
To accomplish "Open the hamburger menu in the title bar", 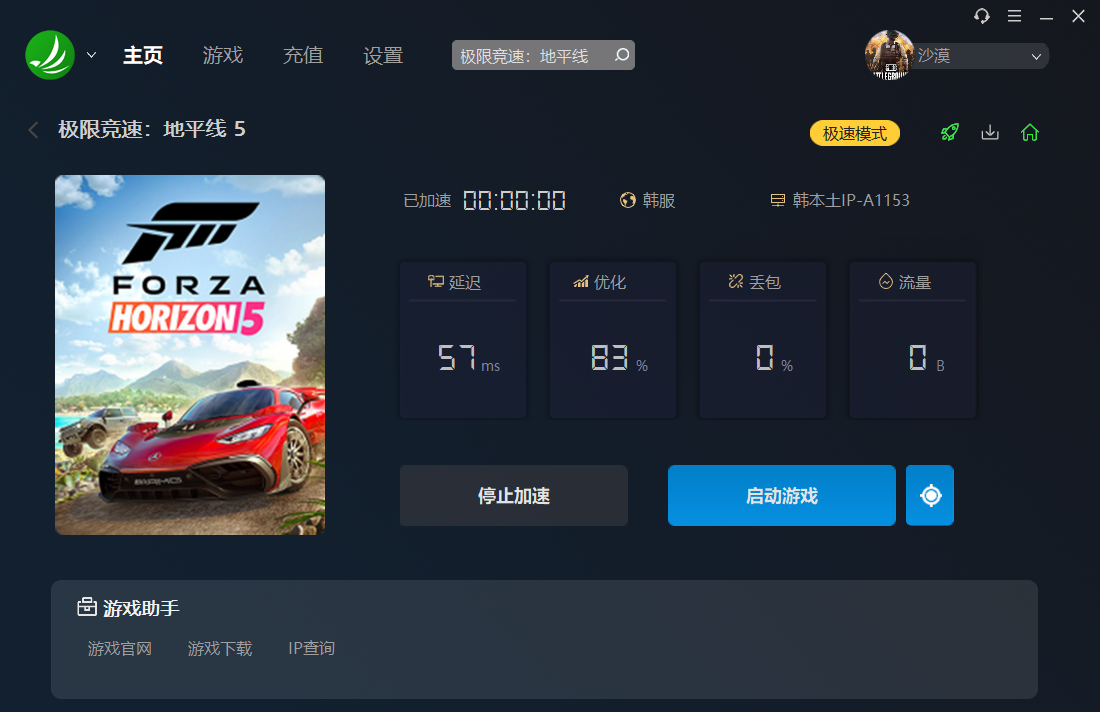I will pos(1014,16).
